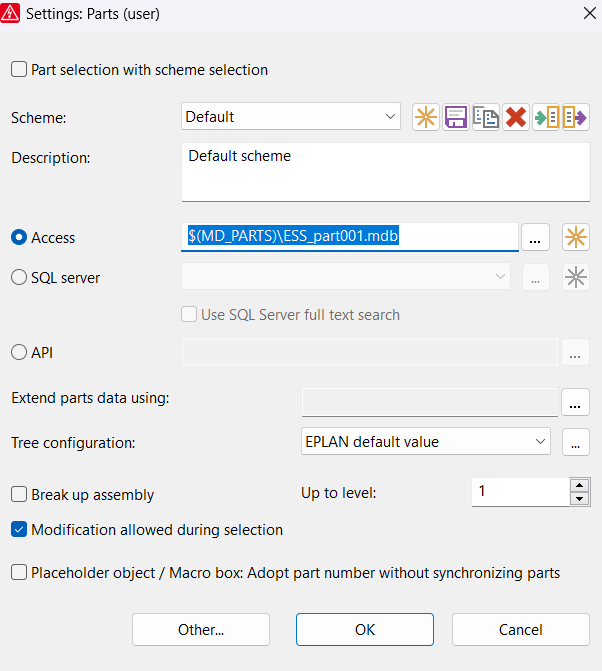Decrease Up to level with down arrow
The image size is (602, 671).
point(580,499)
